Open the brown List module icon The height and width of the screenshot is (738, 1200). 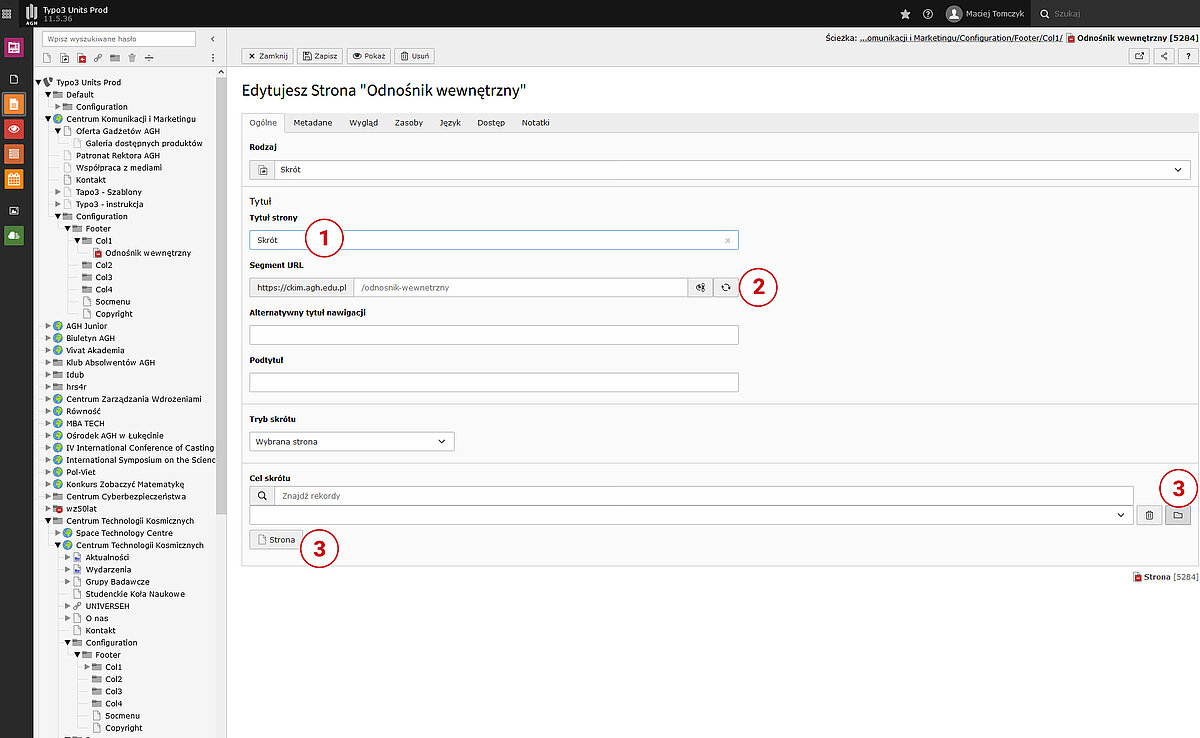[14, 154]
